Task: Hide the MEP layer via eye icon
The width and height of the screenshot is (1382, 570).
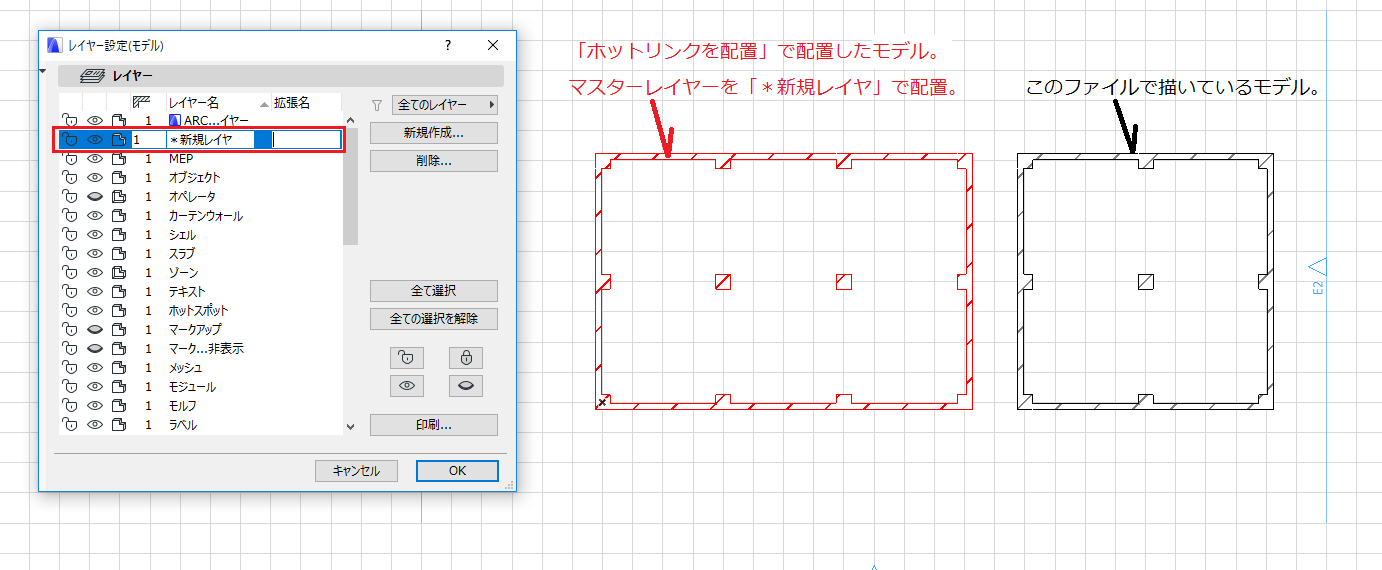Action: pos(95,158)
